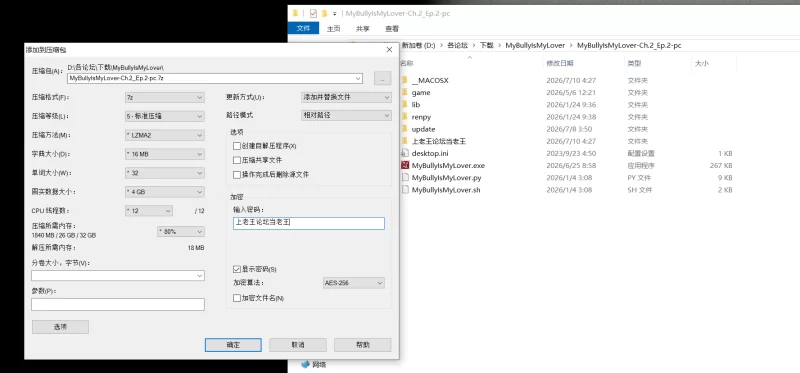Open the 路径模式 相对路径 dropdown
800x373 pixels.
point(346,115)
